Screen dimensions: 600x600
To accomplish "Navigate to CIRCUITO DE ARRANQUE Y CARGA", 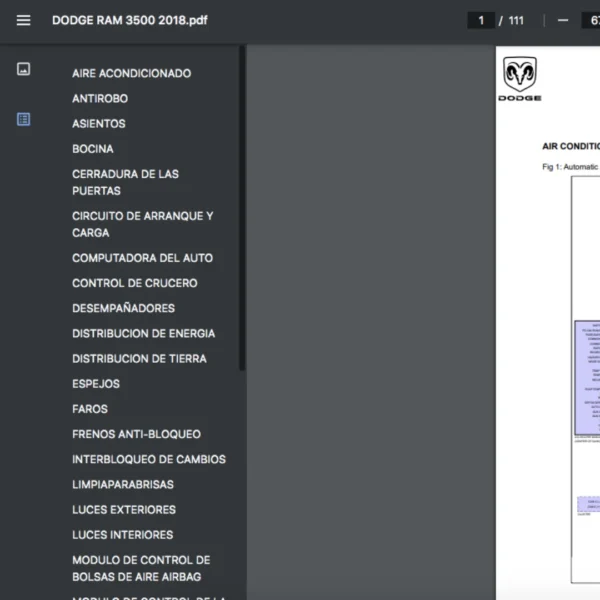I will [142, 224].
